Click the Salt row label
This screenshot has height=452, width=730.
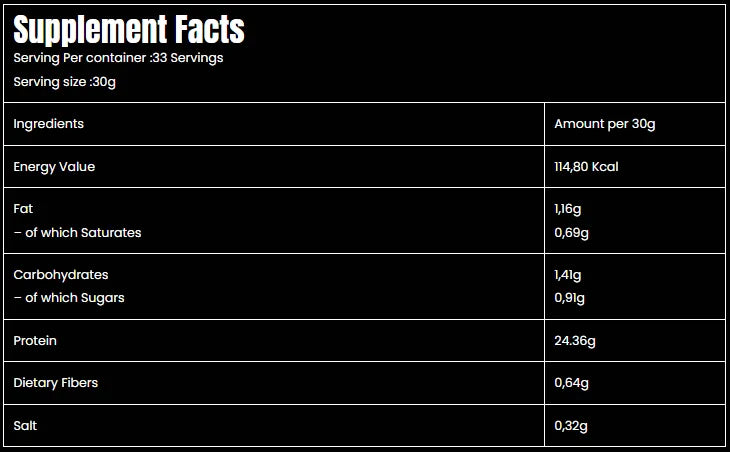[x=25, y=426]
